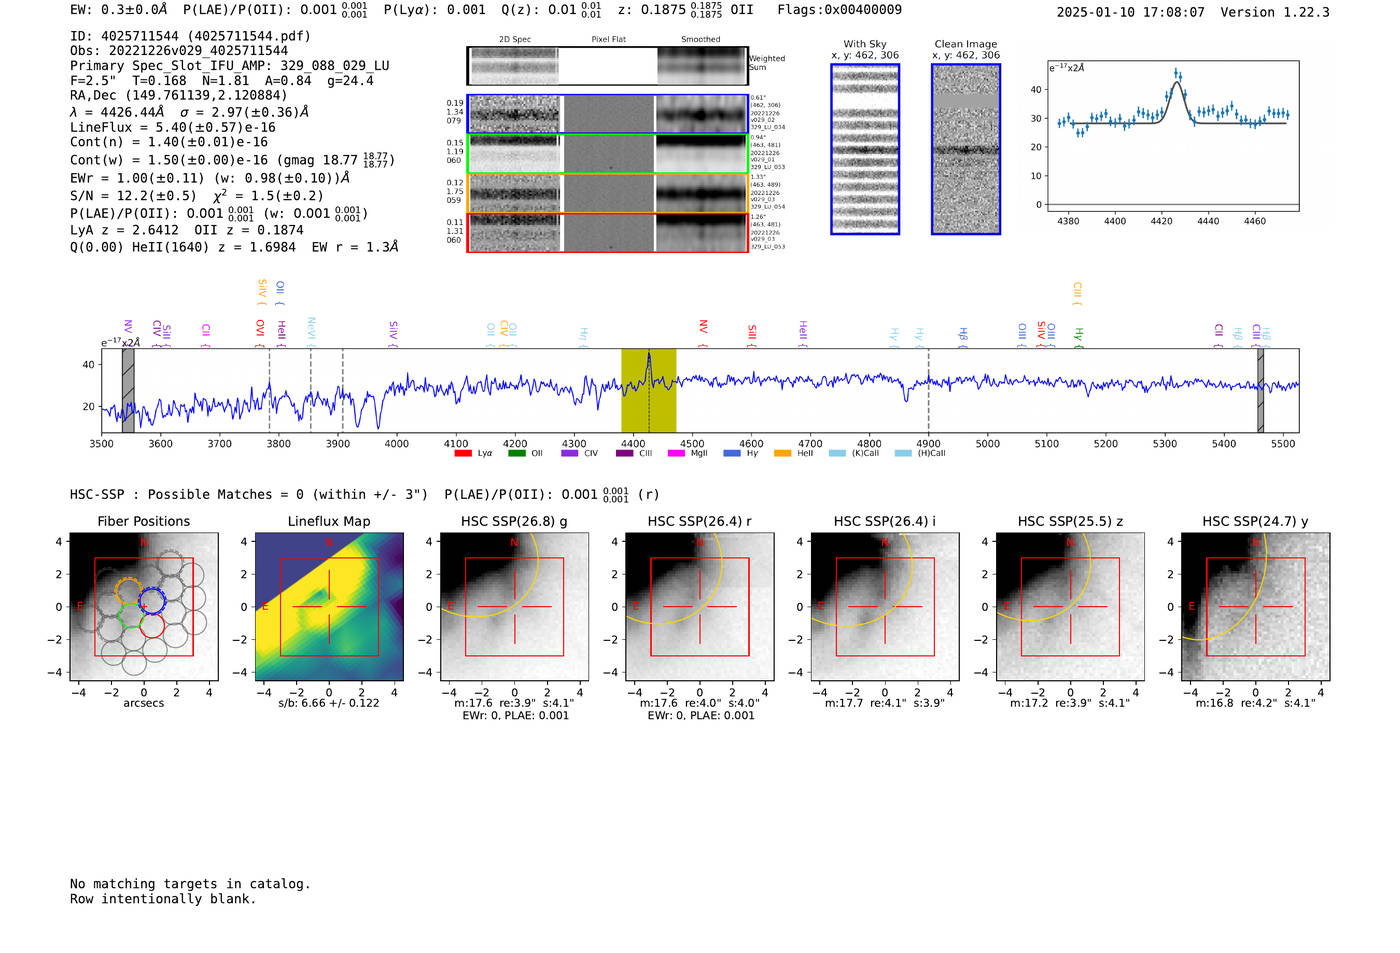Click the yellow highlighted emission line region

coord(649,391)
